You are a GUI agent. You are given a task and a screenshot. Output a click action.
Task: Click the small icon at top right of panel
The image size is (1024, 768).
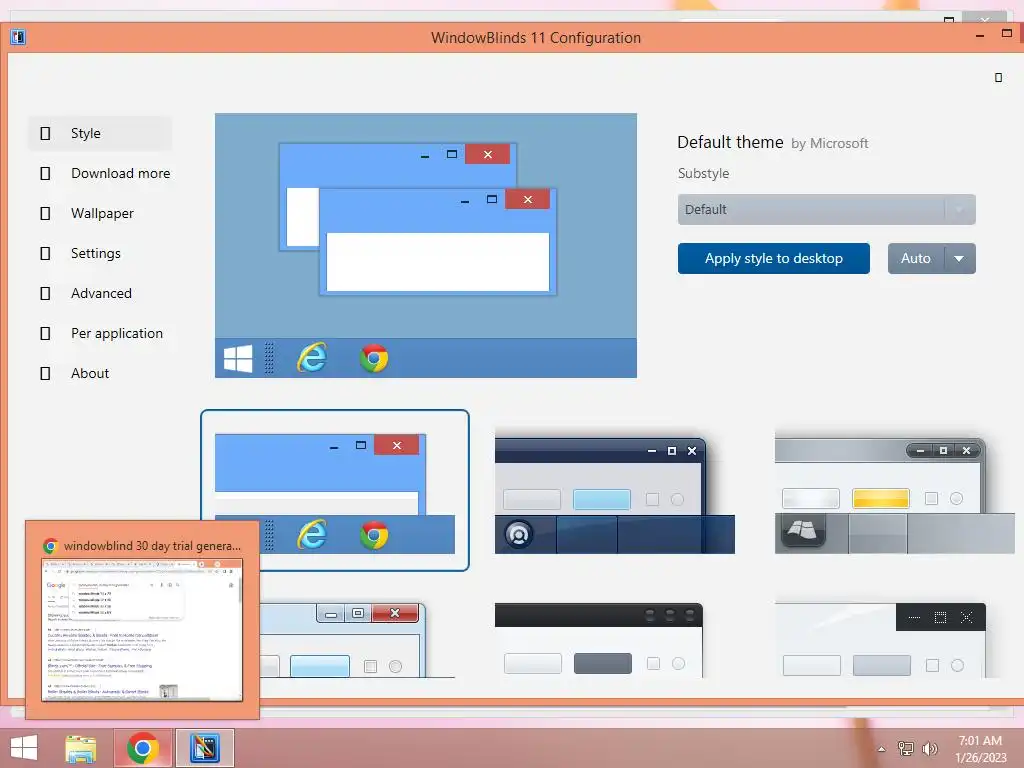tap(998, 78)
